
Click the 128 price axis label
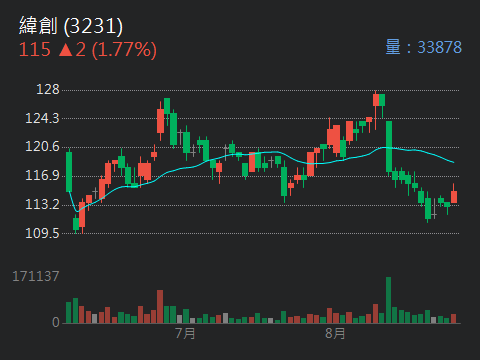pyautogui.click(x=48, y=89)
